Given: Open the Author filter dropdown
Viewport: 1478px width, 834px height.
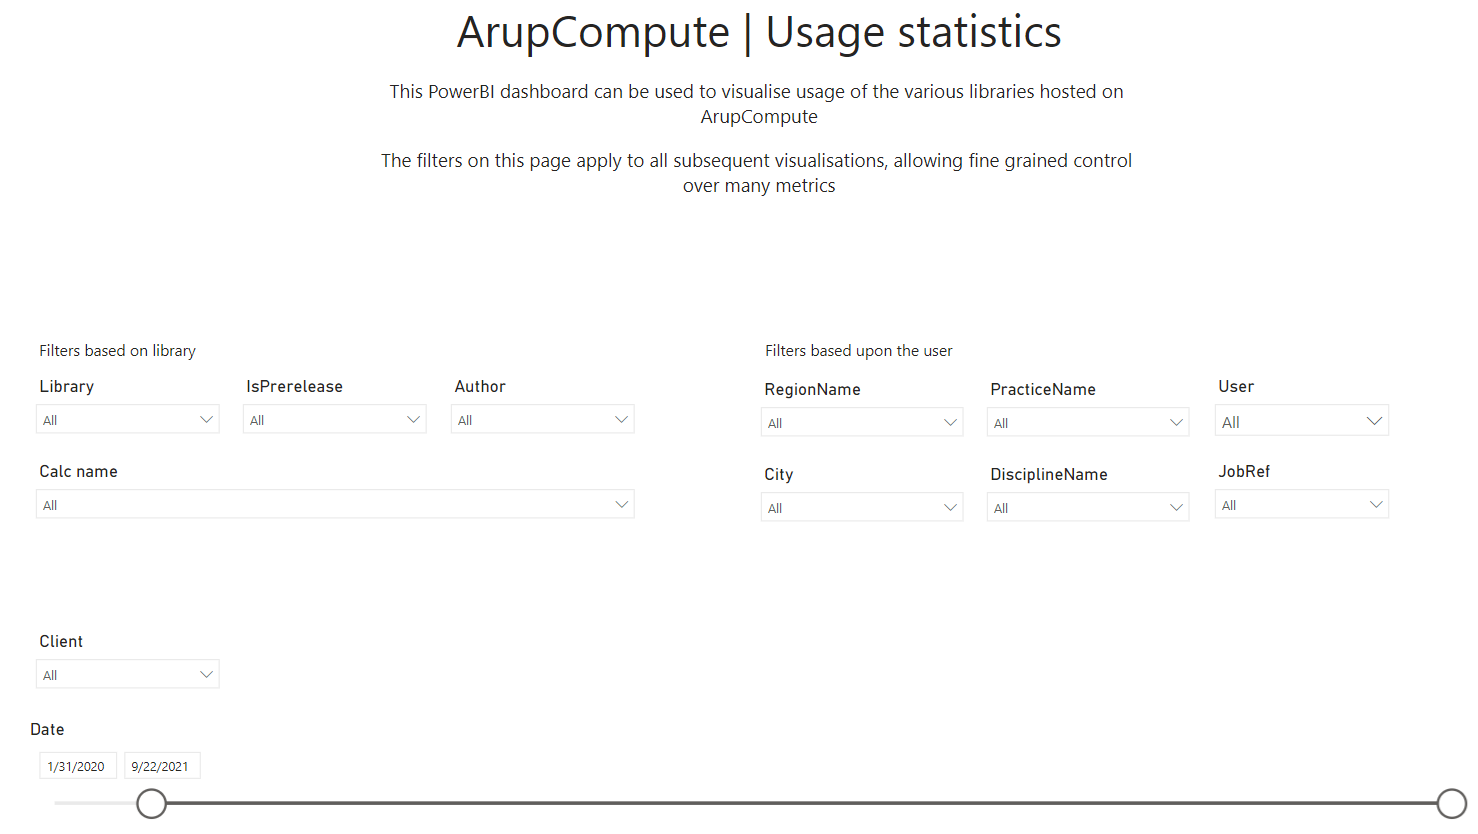Looking at the screenshot, I should pos(543,419).
